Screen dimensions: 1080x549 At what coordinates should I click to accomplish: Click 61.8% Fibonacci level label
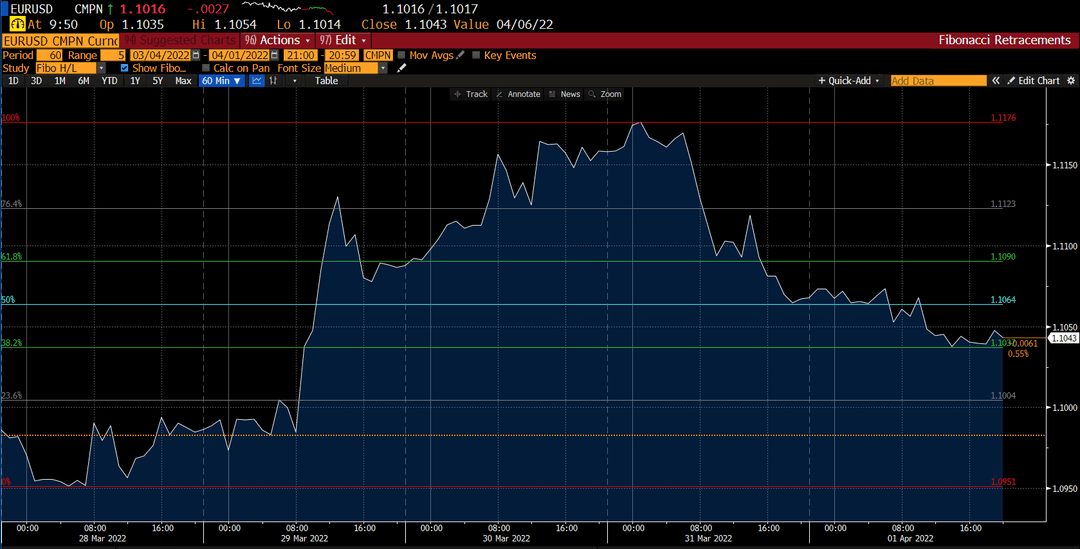tap(11, 256)
